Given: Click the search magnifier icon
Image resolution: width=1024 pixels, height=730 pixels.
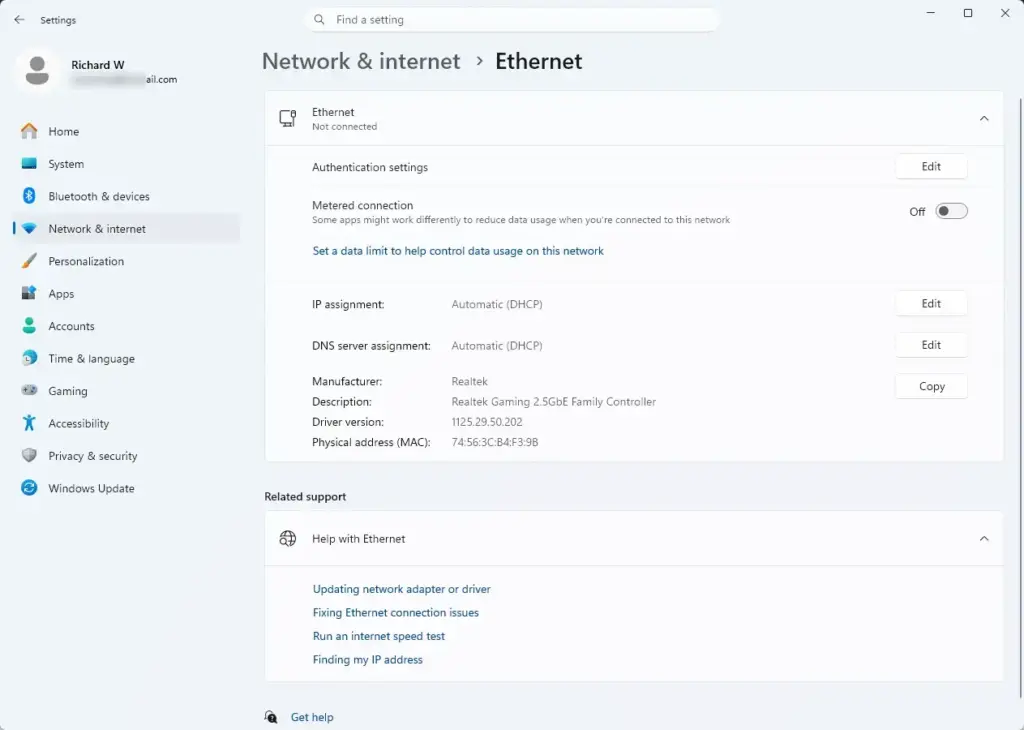Looking at the screenshot, I should [319, 20].
